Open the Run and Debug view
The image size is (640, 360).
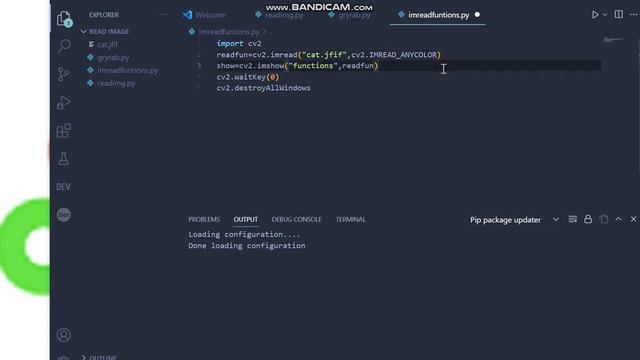64,102
